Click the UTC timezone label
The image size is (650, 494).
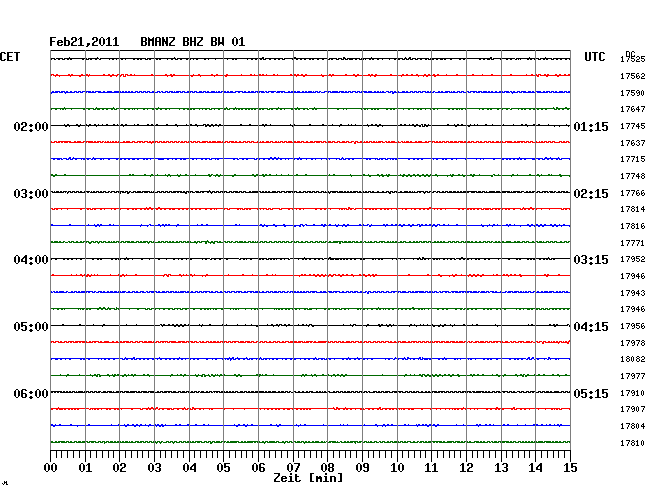[x=595, y=57]
